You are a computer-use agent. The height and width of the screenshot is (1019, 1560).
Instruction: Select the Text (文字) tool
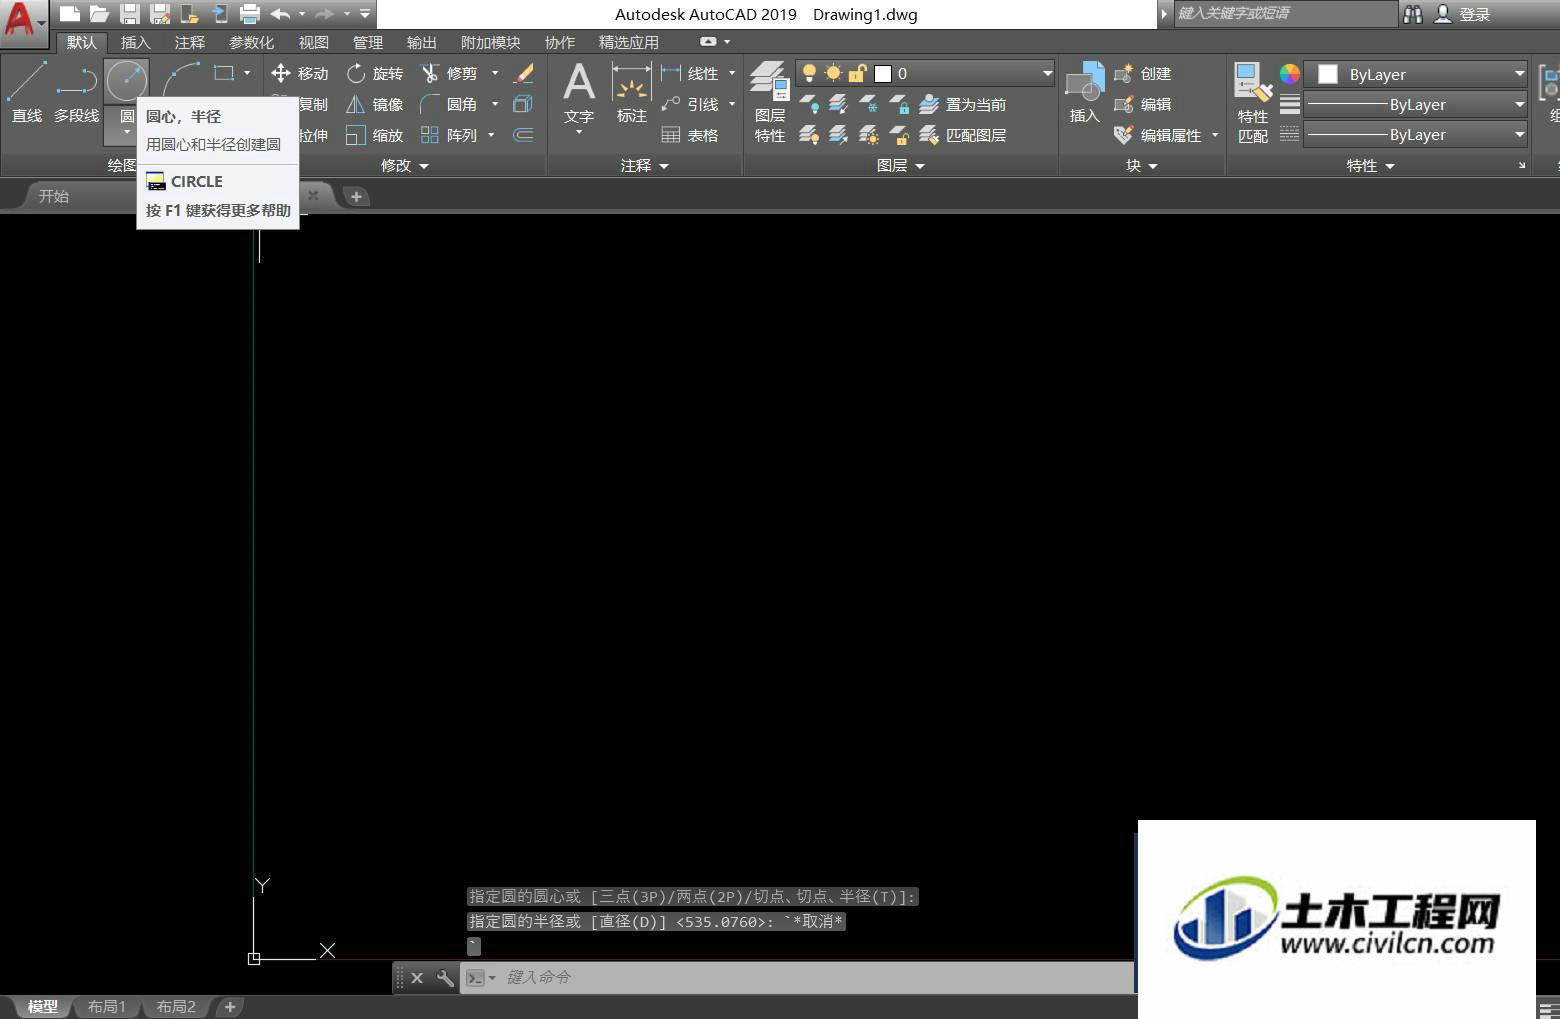(579, 92)
